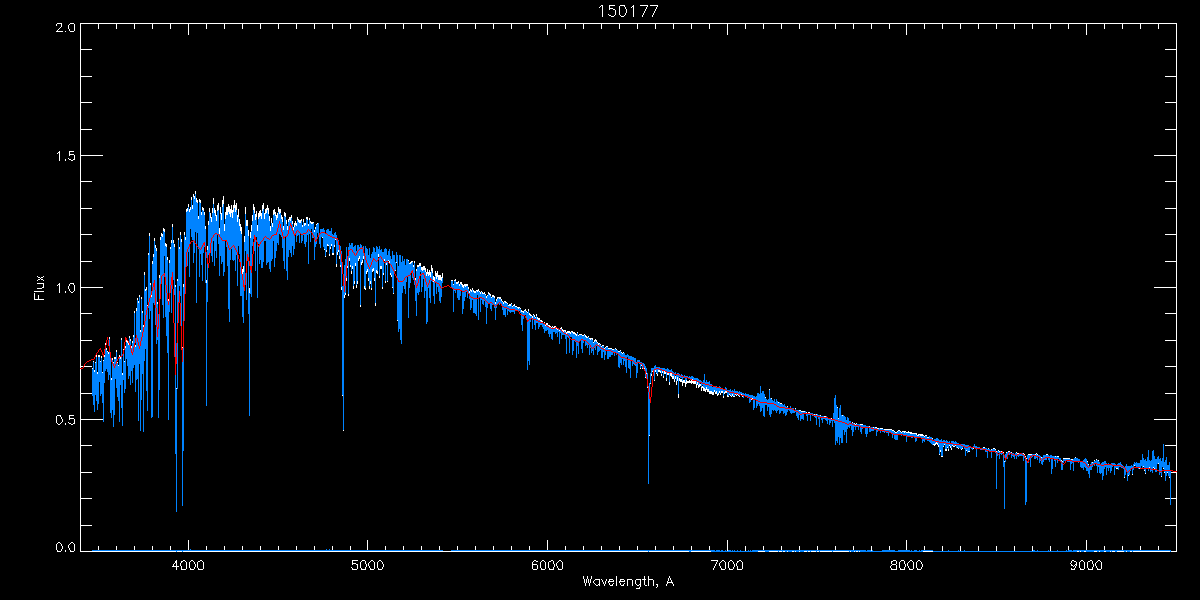Click the Wavelength, A axis label
The width and height of the screenshot is (1200, 600).
(x=627, y=581)
